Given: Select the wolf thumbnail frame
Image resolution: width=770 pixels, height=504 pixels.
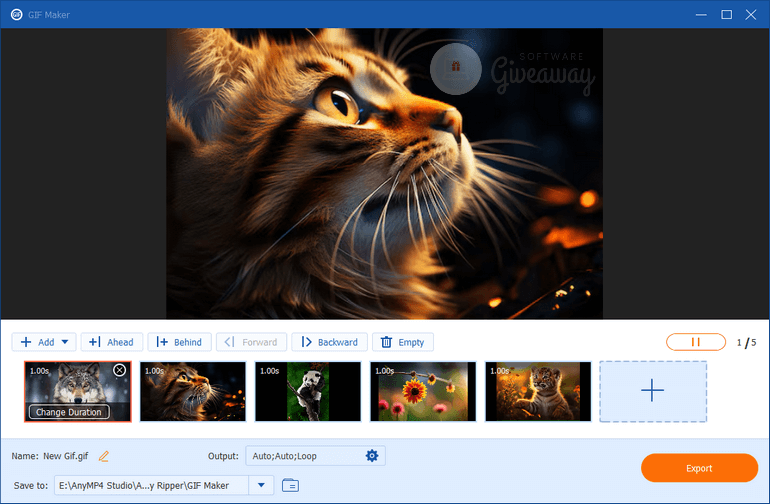Looking at the screenshot, I should point(78,392).
